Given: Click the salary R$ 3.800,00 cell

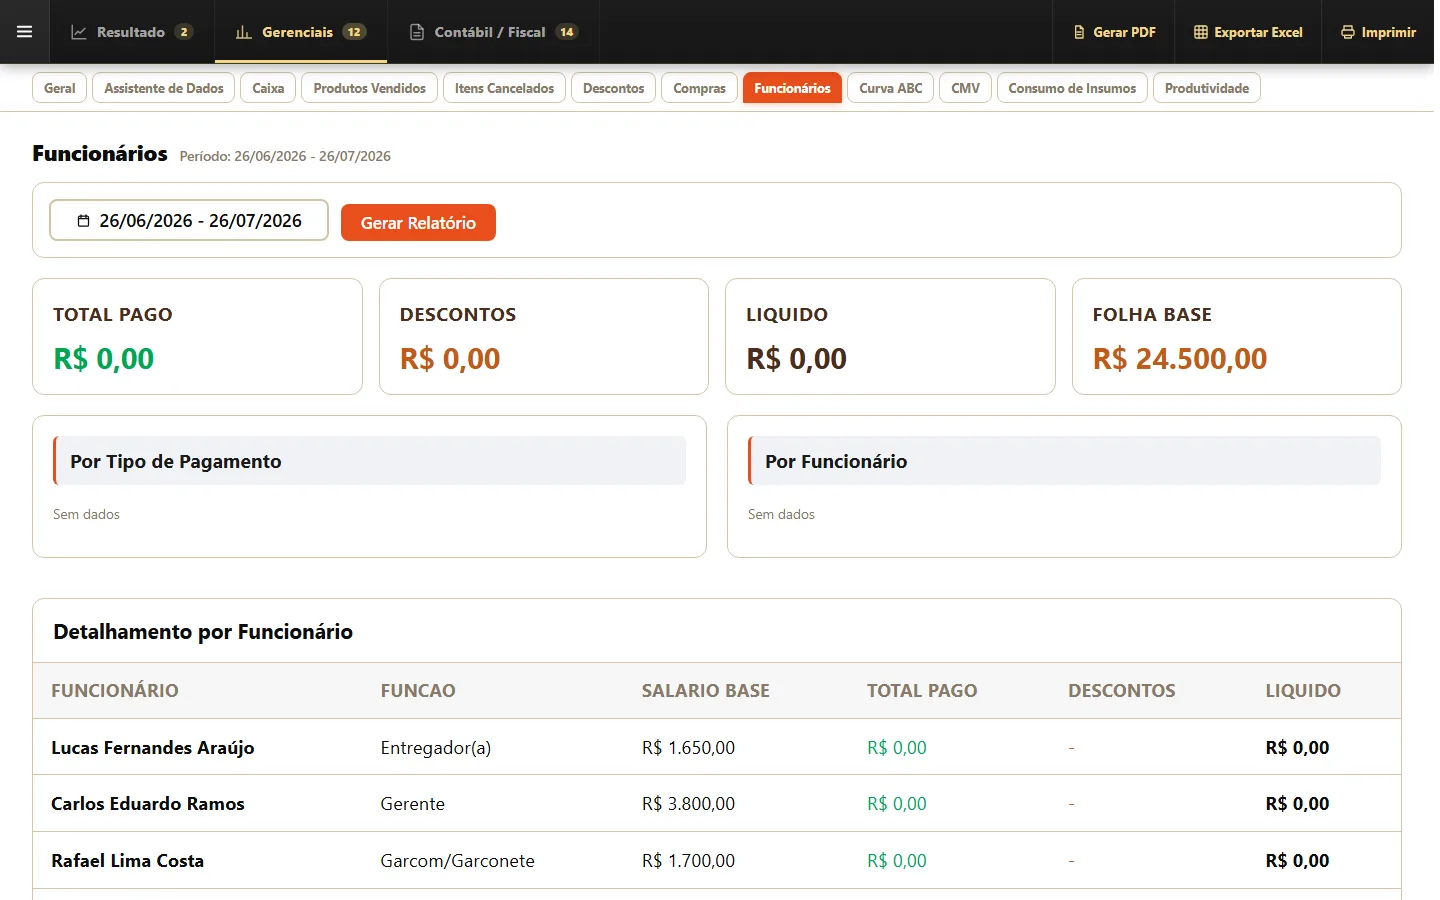Looking at the screenshot, I should tap(688, 803).
